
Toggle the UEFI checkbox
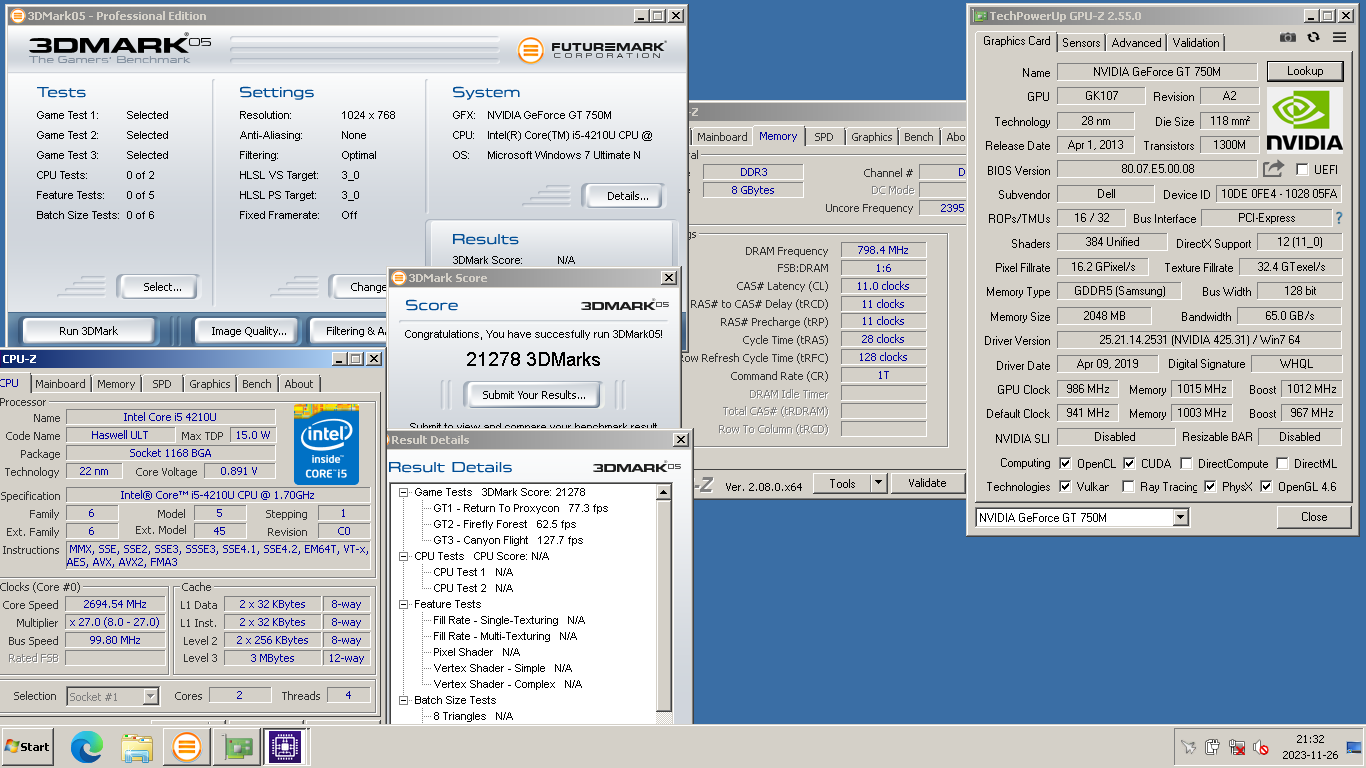tap(1302, 170)
